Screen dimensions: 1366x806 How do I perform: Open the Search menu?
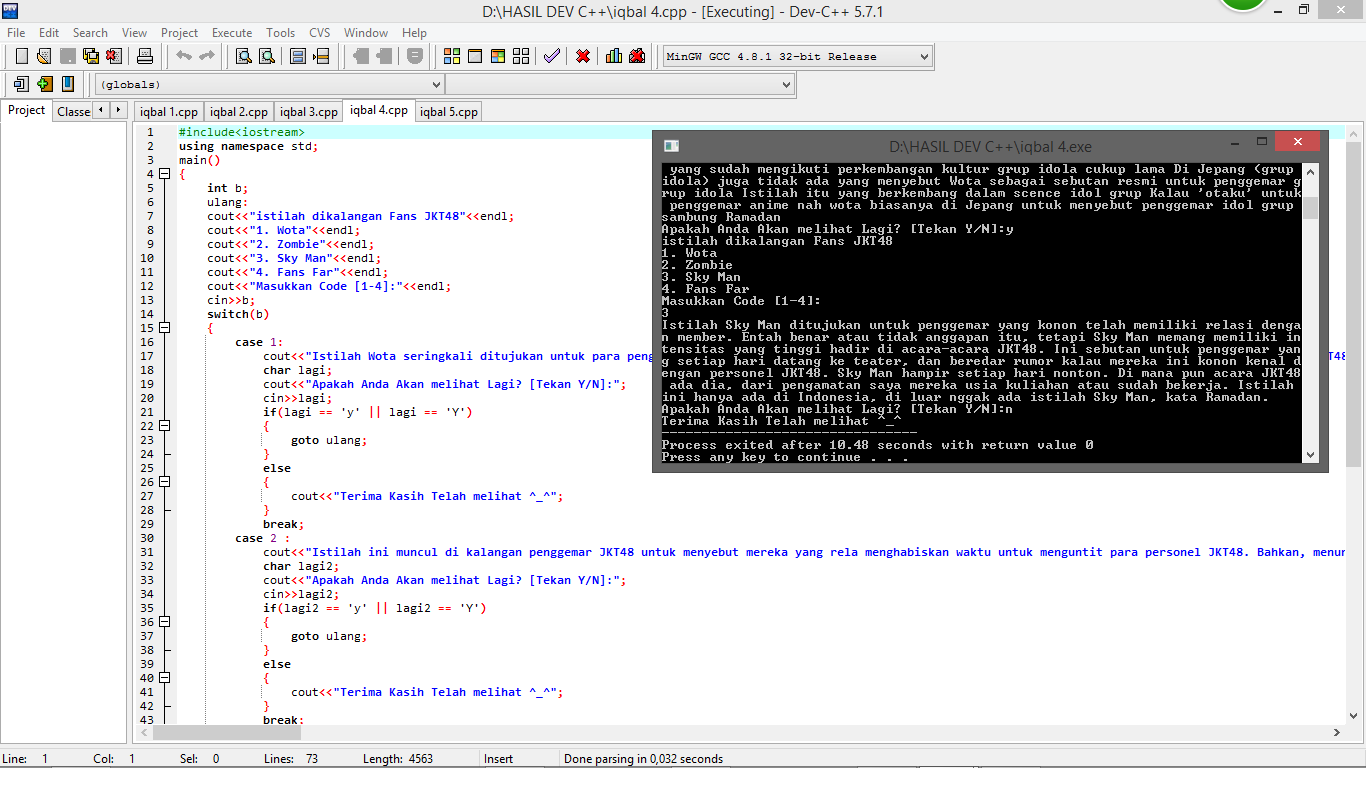(x=90, y=33)
